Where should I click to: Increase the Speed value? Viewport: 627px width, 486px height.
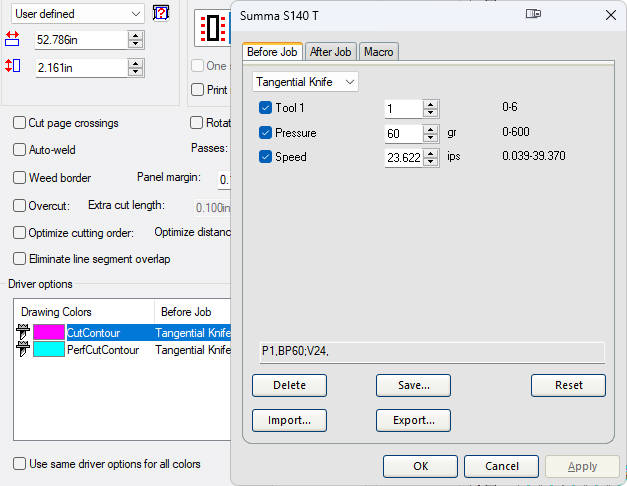(430, 153)
